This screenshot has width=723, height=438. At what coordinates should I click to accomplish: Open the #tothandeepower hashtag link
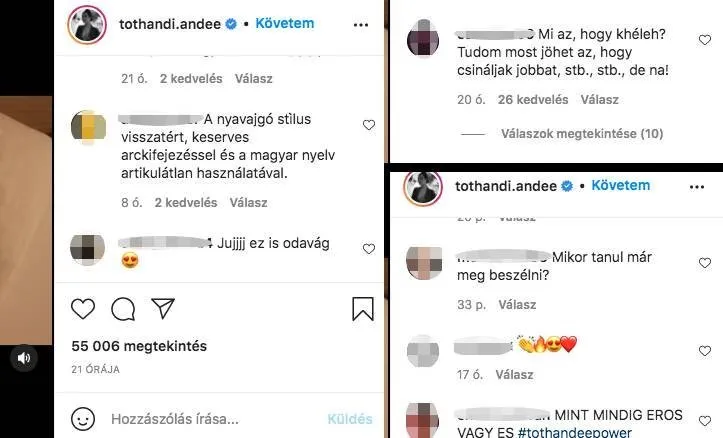(x=575, y=432)
